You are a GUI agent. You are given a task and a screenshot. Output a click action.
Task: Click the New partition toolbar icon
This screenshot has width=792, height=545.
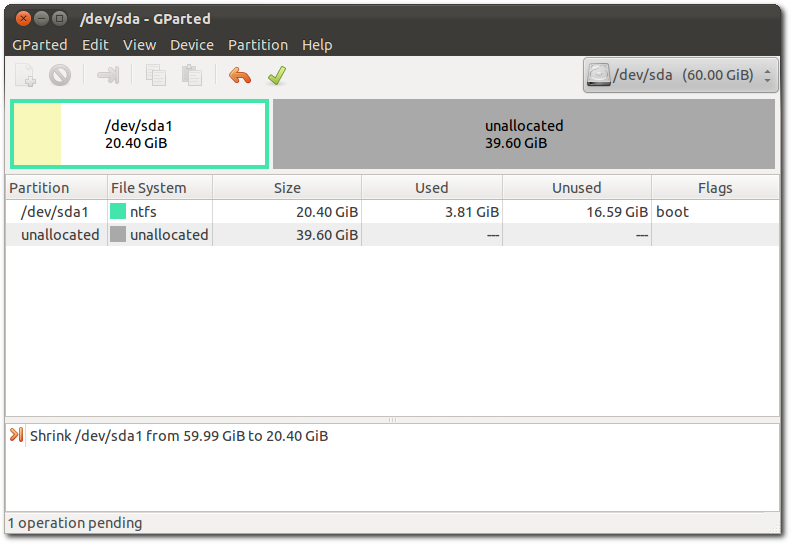point(25,75)
